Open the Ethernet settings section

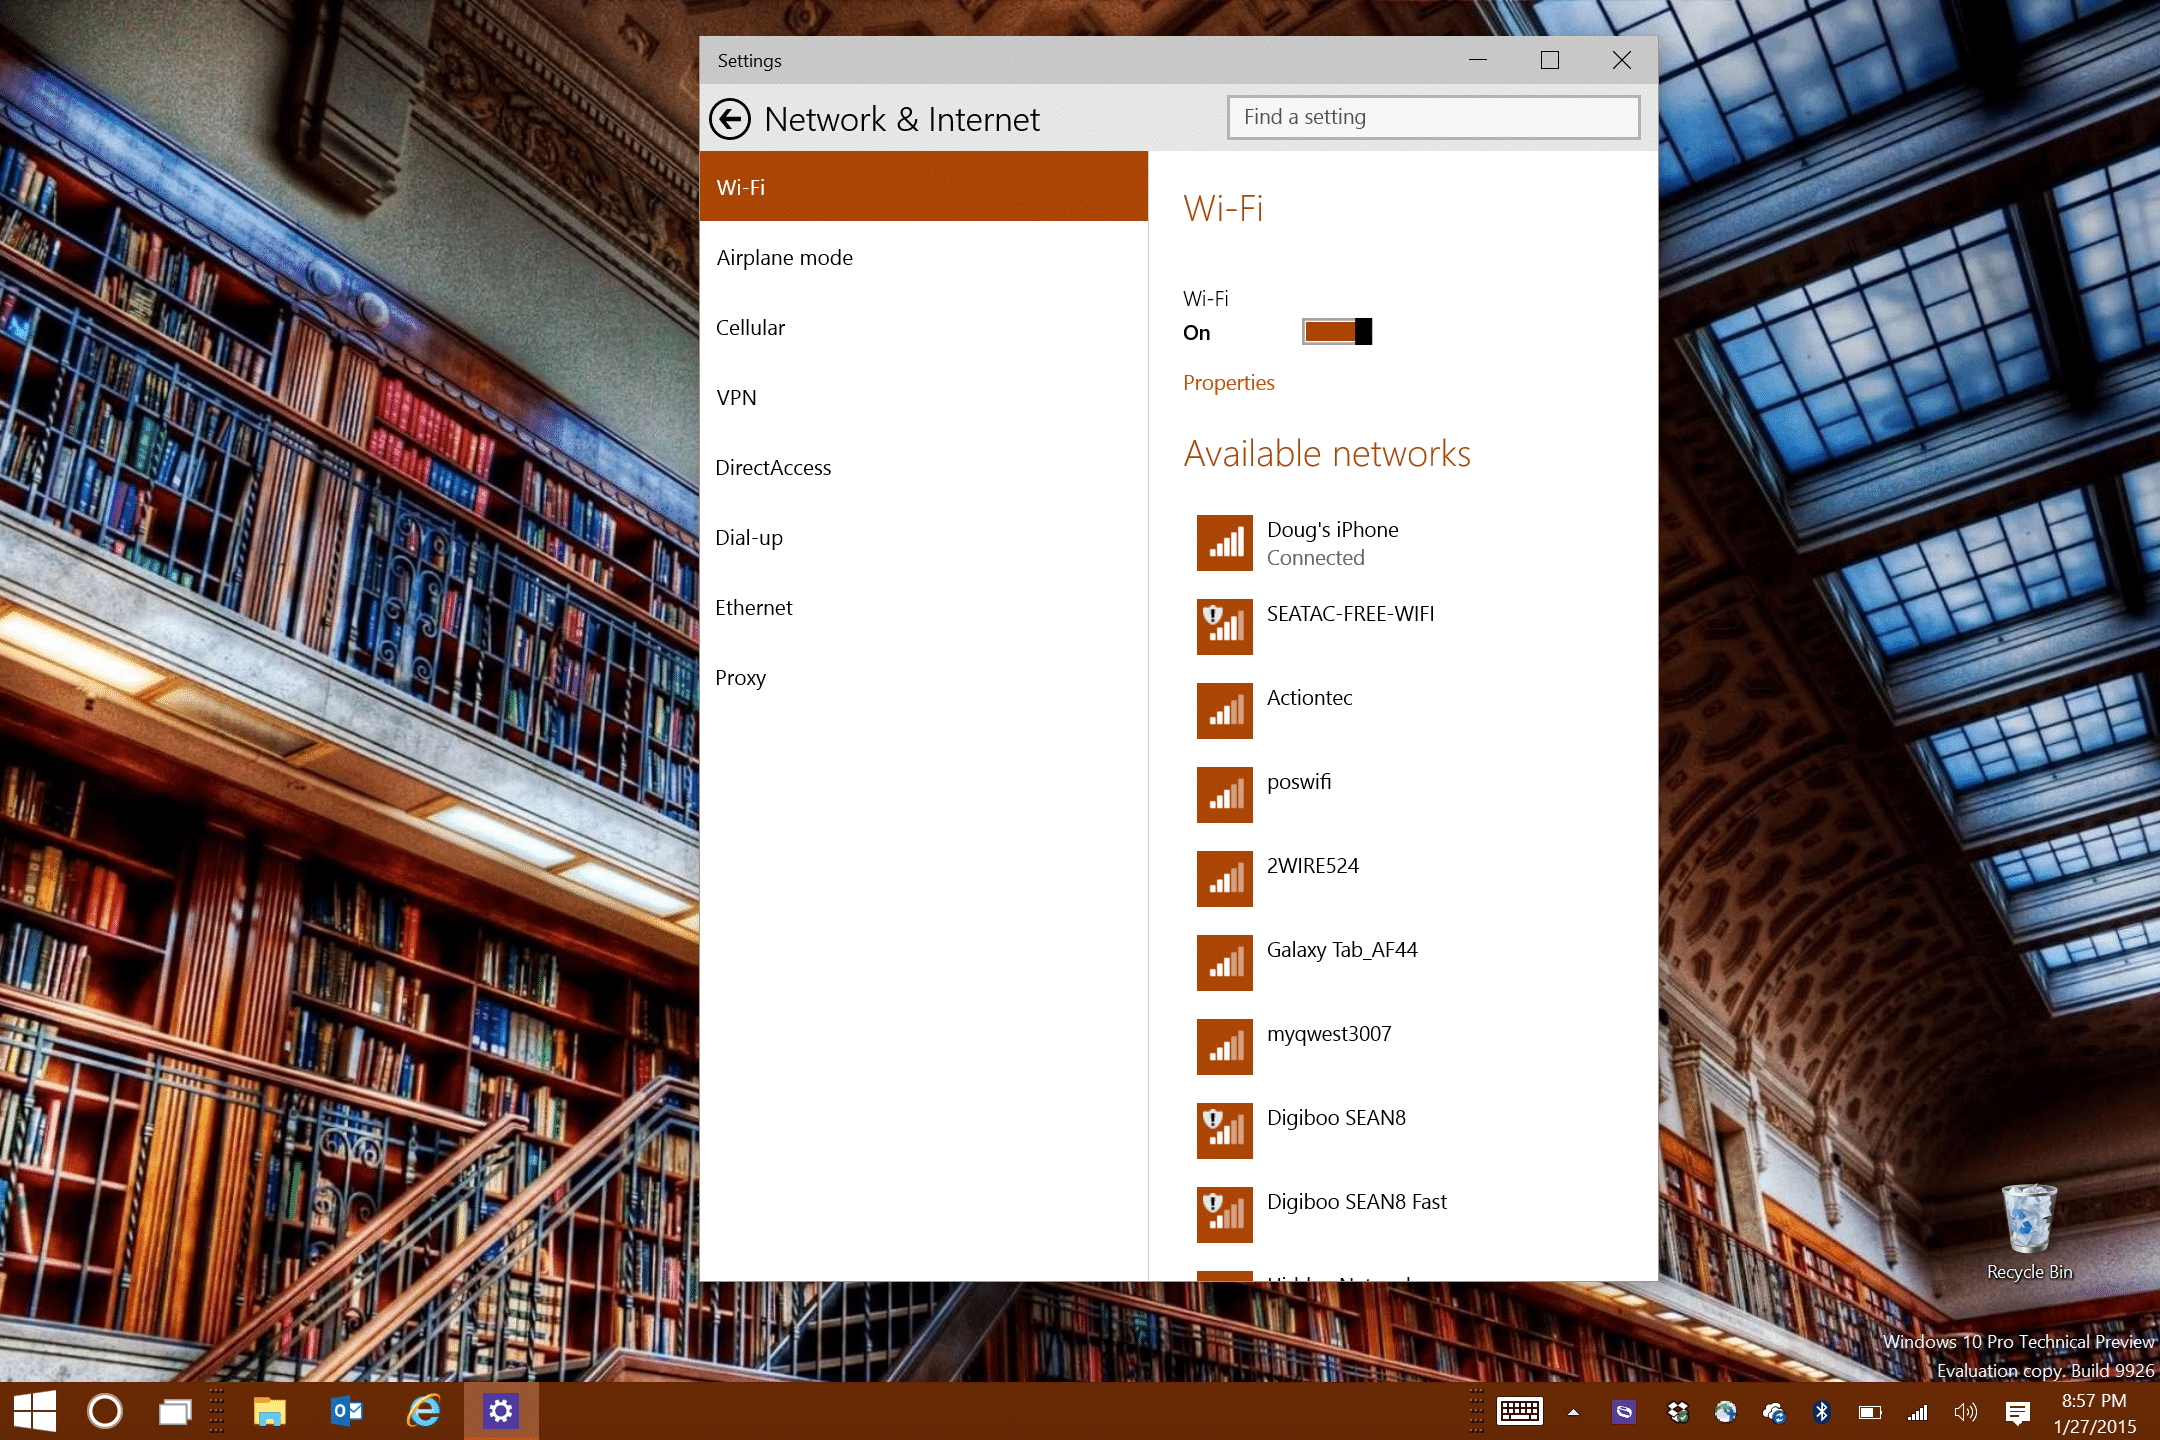click(x=924, y=607)
